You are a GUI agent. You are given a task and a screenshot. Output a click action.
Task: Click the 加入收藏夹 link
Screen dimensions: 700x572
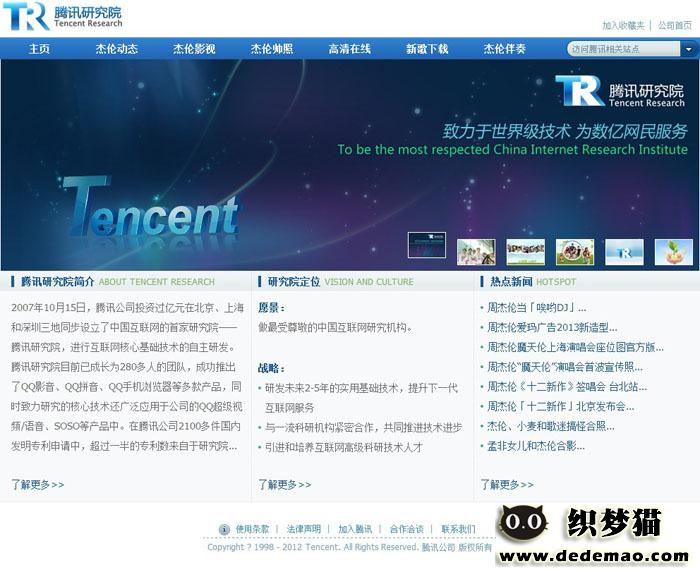[623, 26]
